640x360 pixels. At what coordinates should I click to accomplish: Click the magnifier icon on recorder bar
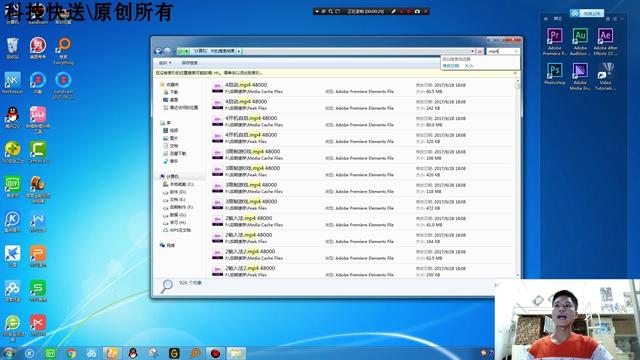[x=331, y=11]
